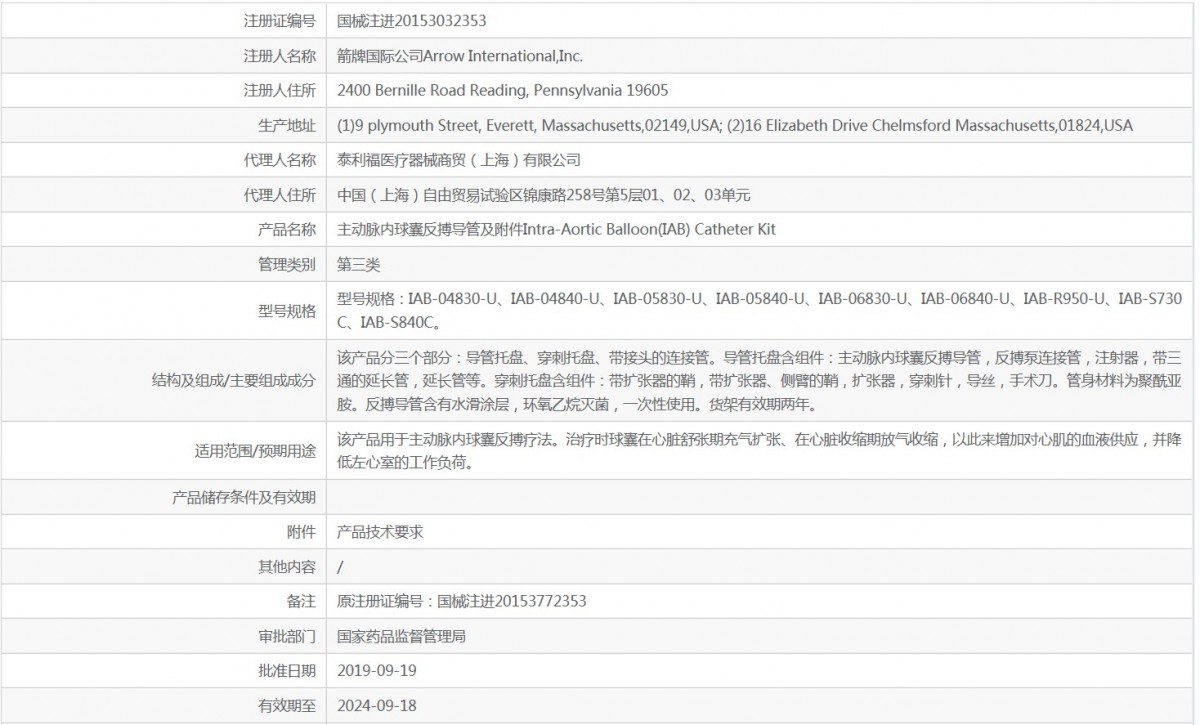The image size is (1200, 725).
Task: Click the 注册人住所 label
Action: coord(280,90)
